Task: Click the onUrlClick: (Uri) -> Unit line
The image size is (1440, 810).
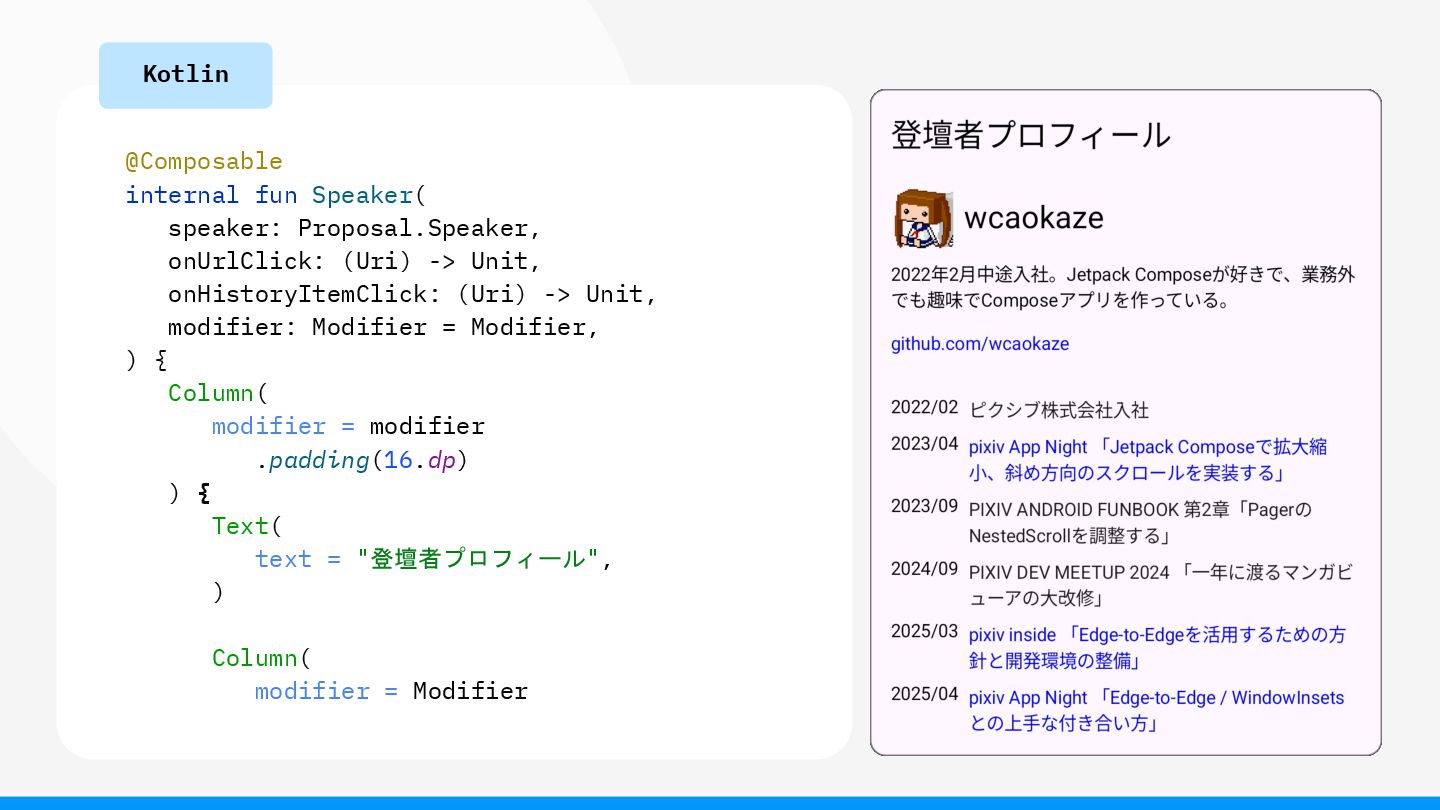Action: coord(355,261)
